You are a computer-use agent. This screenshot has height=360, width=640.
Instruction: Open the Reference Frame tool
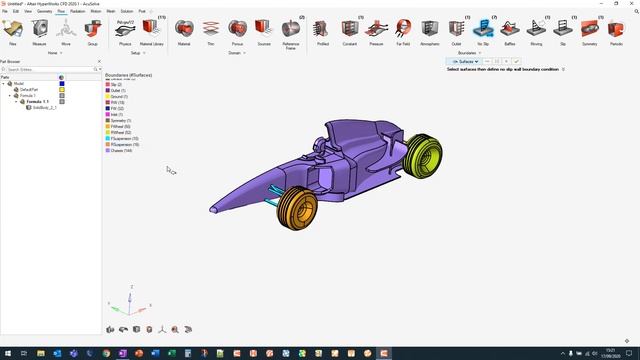[x=291, y=33]
